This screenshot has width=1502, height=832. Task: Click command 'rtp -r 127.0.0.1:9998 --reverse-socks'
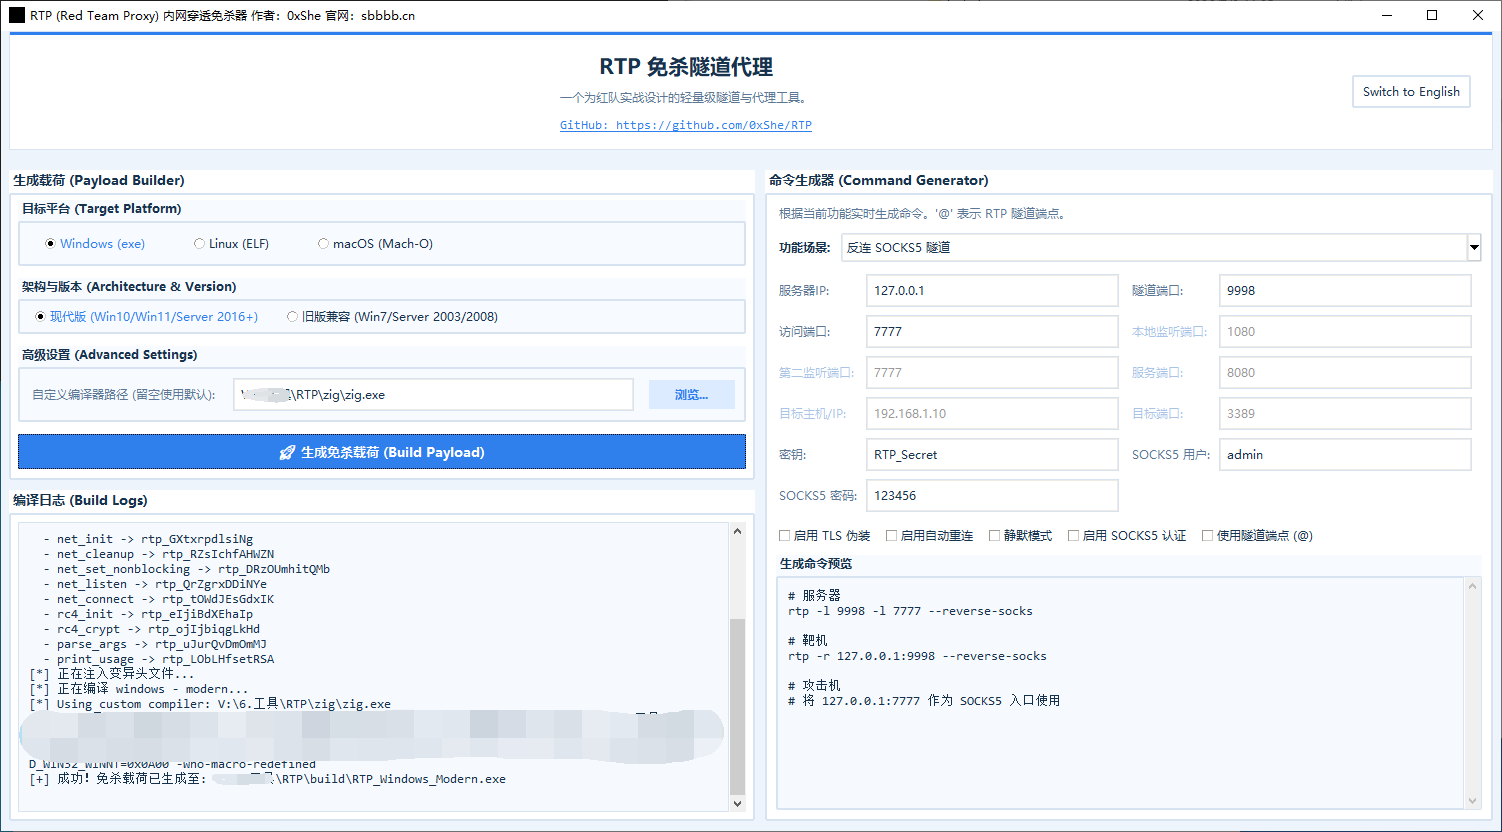[917, 656]
